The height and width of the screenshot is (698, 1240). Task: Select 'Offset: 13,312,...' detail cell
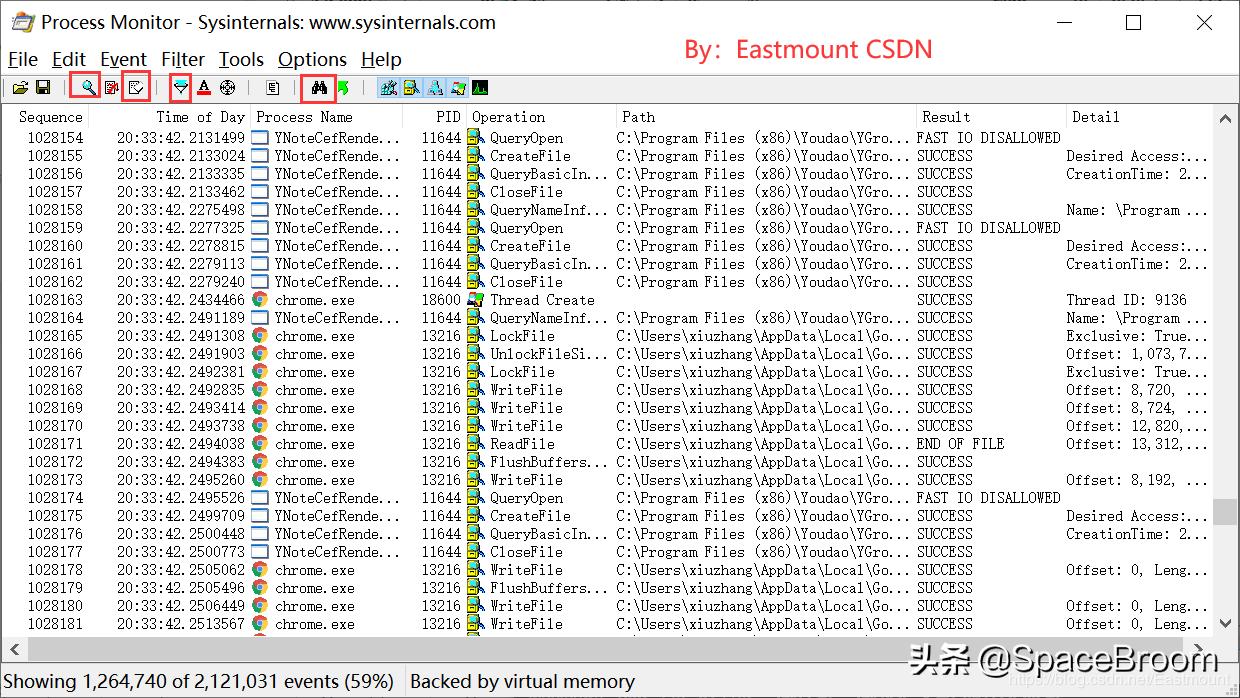click(1137, 444)
